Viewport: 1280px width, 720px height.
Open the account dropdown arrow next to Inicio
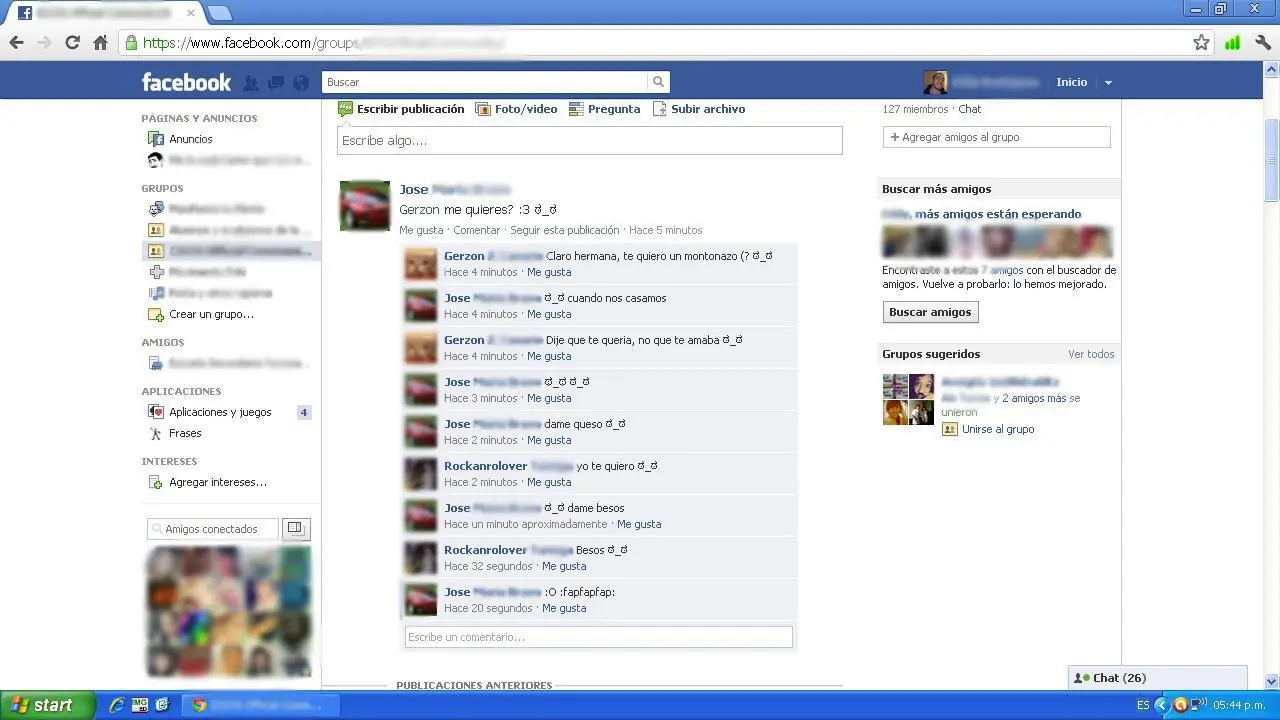(x=1108, y=82)
